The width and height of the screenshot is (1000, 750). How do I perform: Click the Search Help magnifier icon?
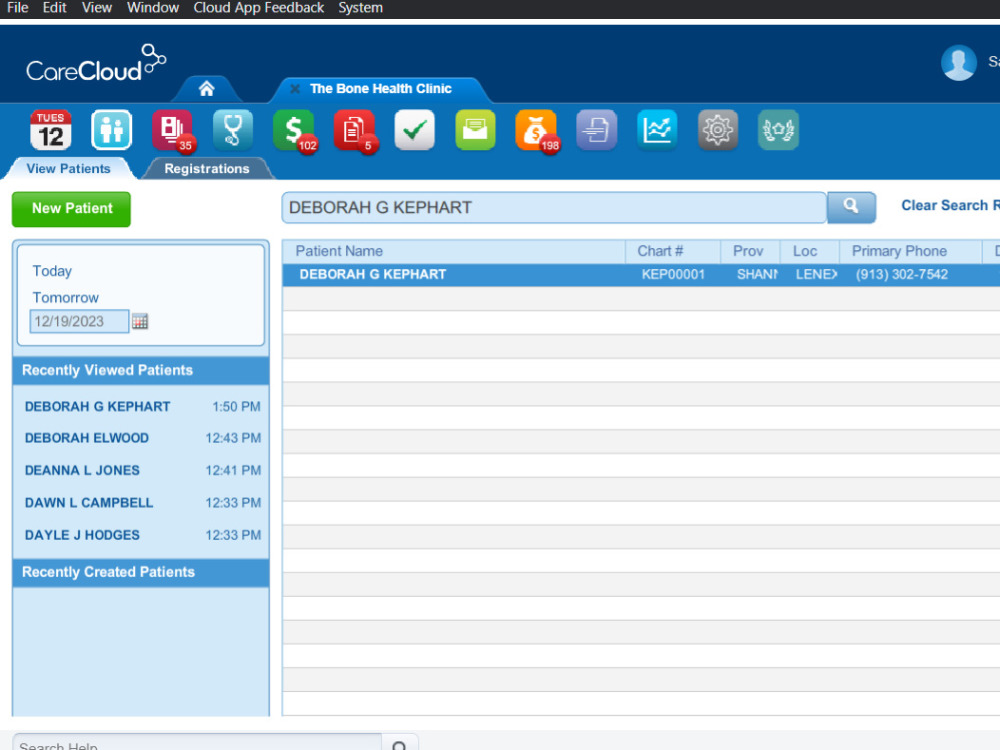click(x=399, y=746)
